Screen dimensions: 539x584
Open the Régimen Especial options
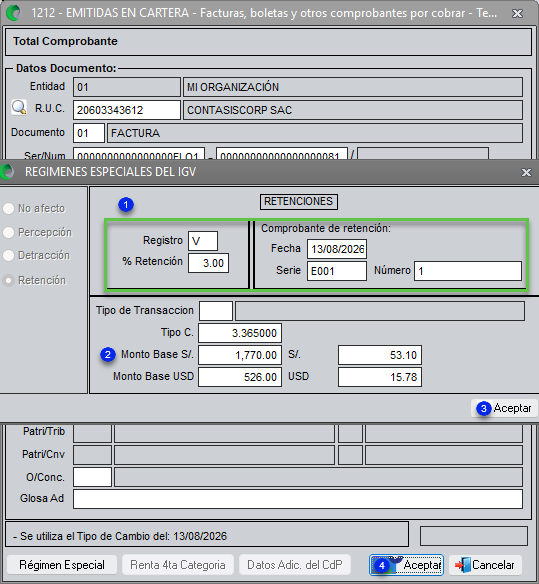62,565
